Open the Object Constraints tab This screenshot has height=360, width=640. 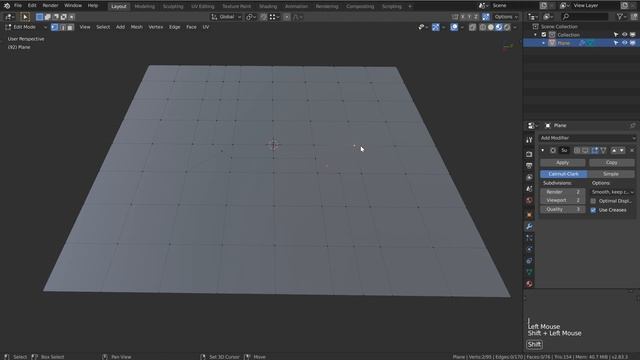click(x=529, y=260)
